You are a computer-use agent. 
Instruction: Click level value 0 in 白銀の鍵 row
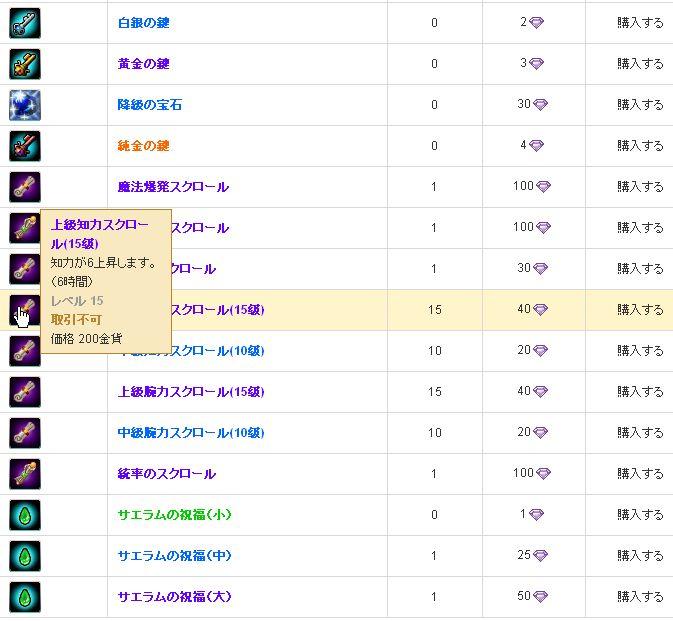point(434,23)
